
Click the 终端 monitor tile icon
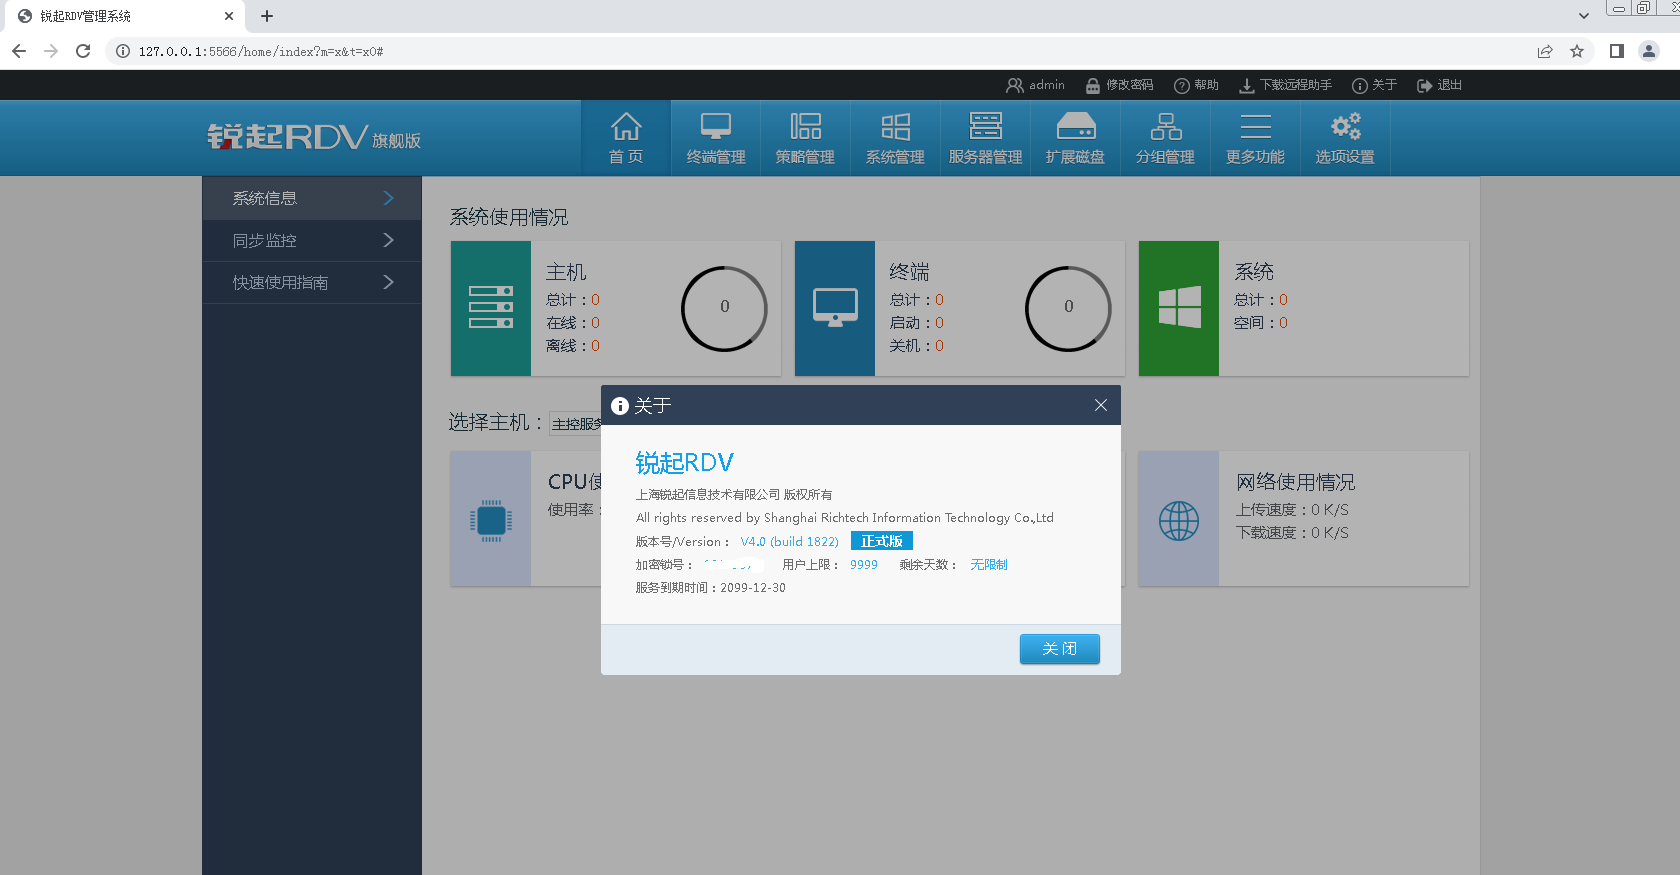click(x=835, y=308)
